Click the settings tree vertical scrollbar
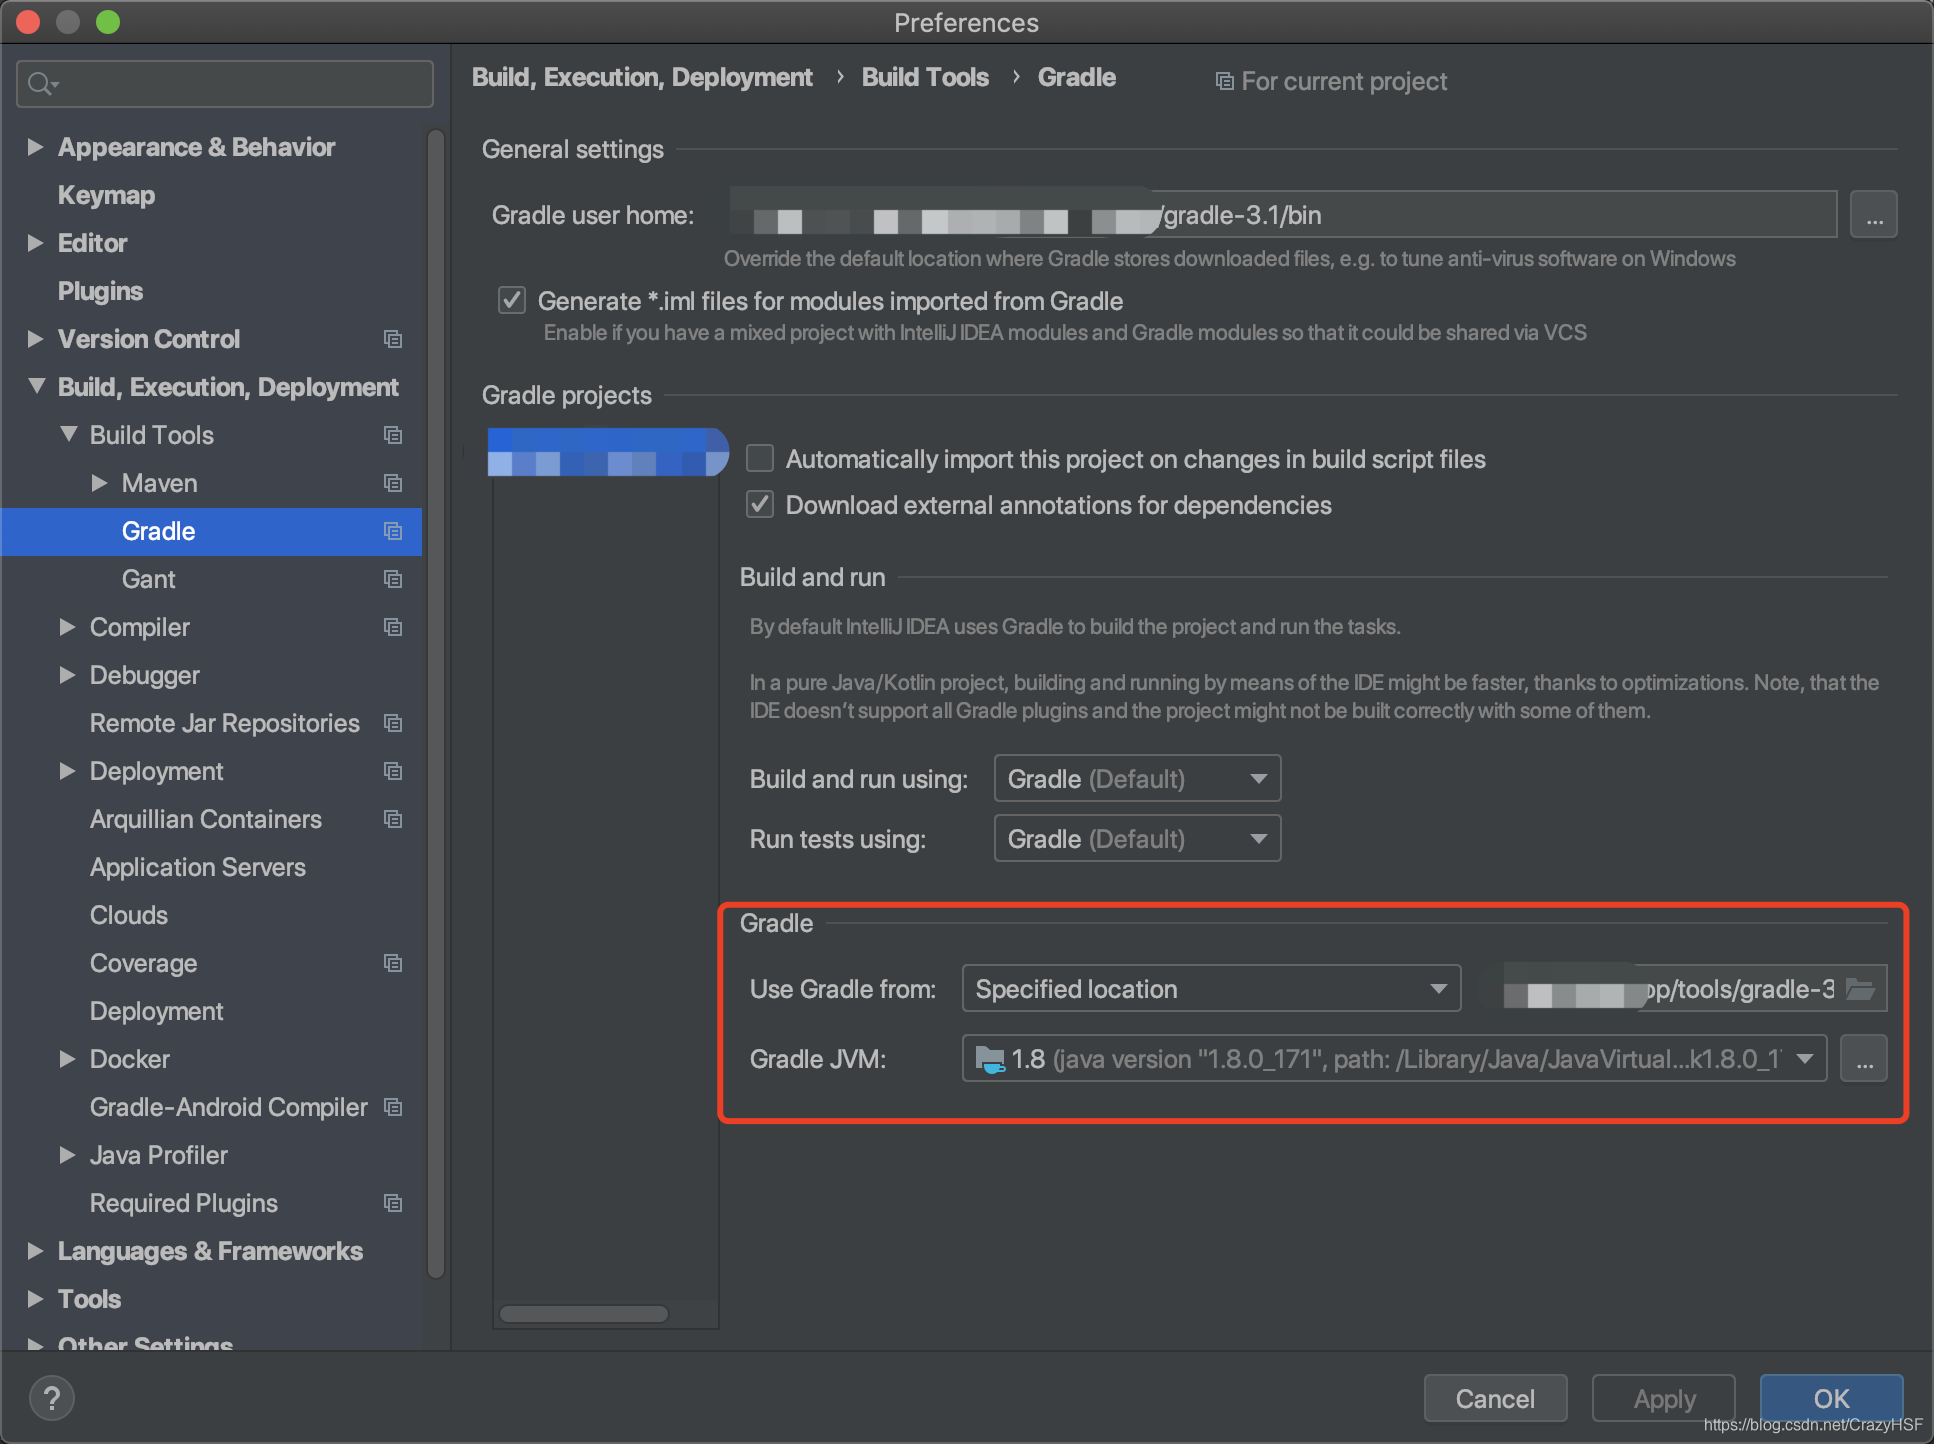Screen dimensions: 1934x1444 (435, 703)
